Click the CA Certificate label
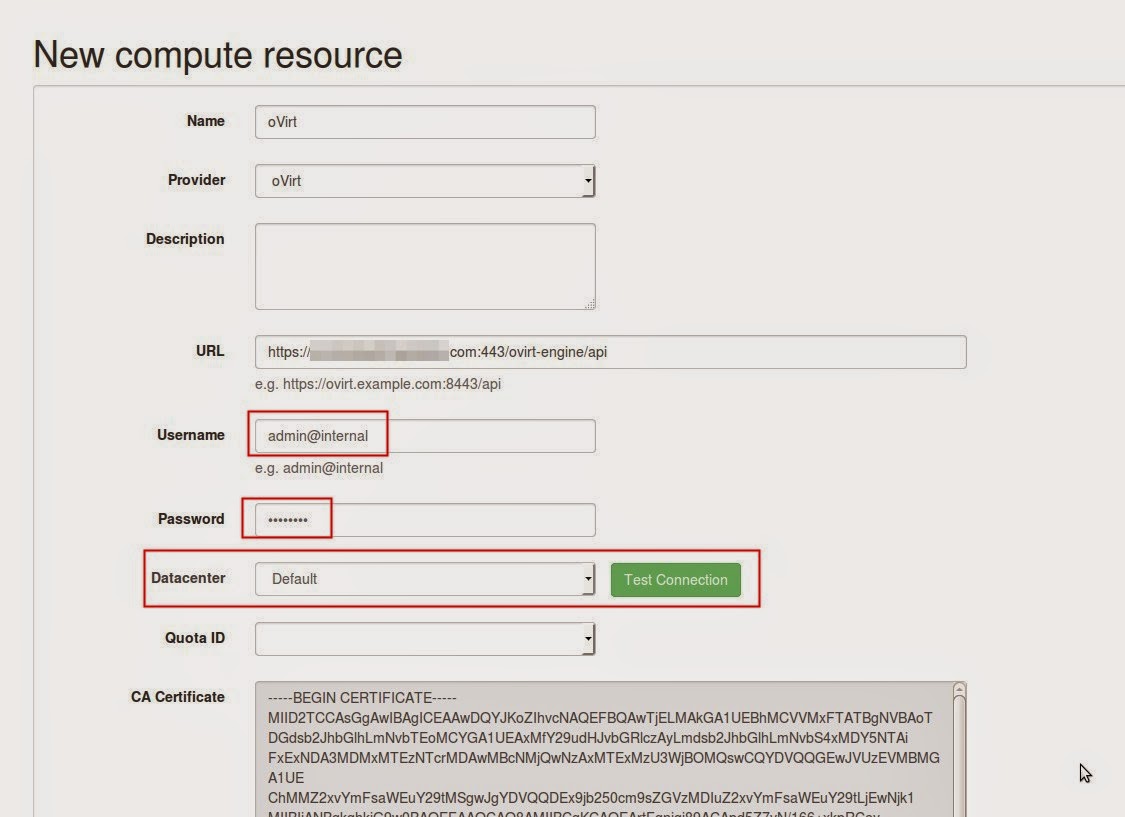 pos(177,697)
